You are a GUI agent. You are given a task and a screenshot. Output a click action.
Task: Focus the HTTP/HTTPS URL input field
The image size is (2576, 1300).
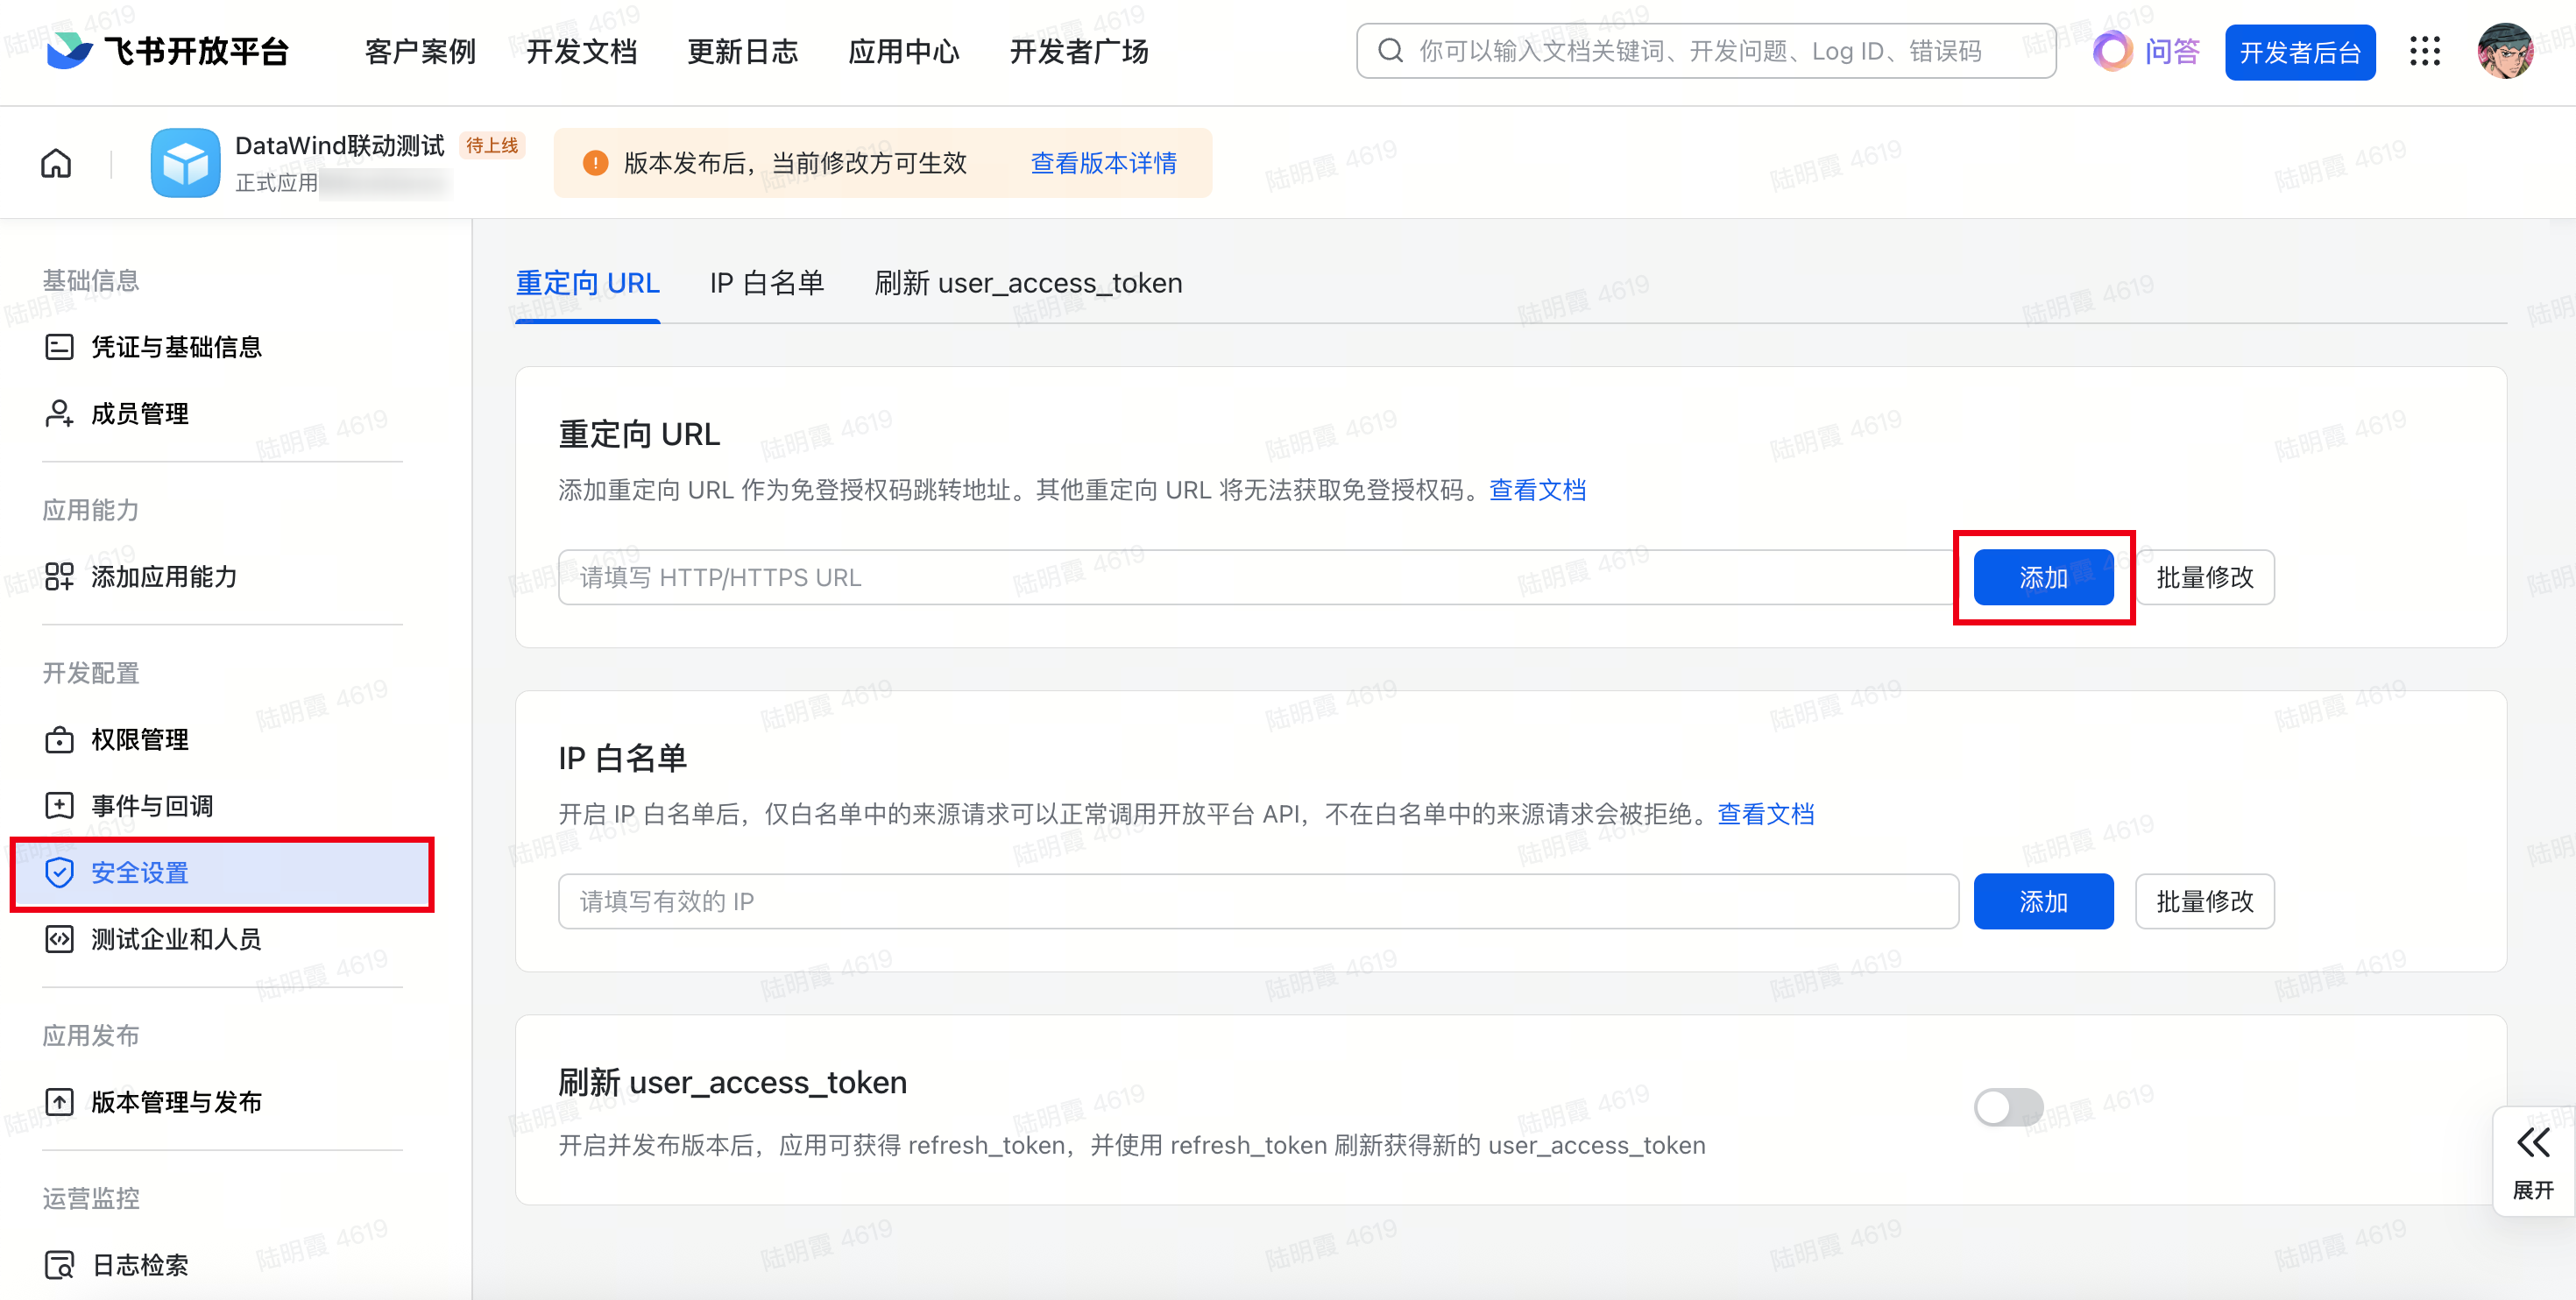(1255, 578)
